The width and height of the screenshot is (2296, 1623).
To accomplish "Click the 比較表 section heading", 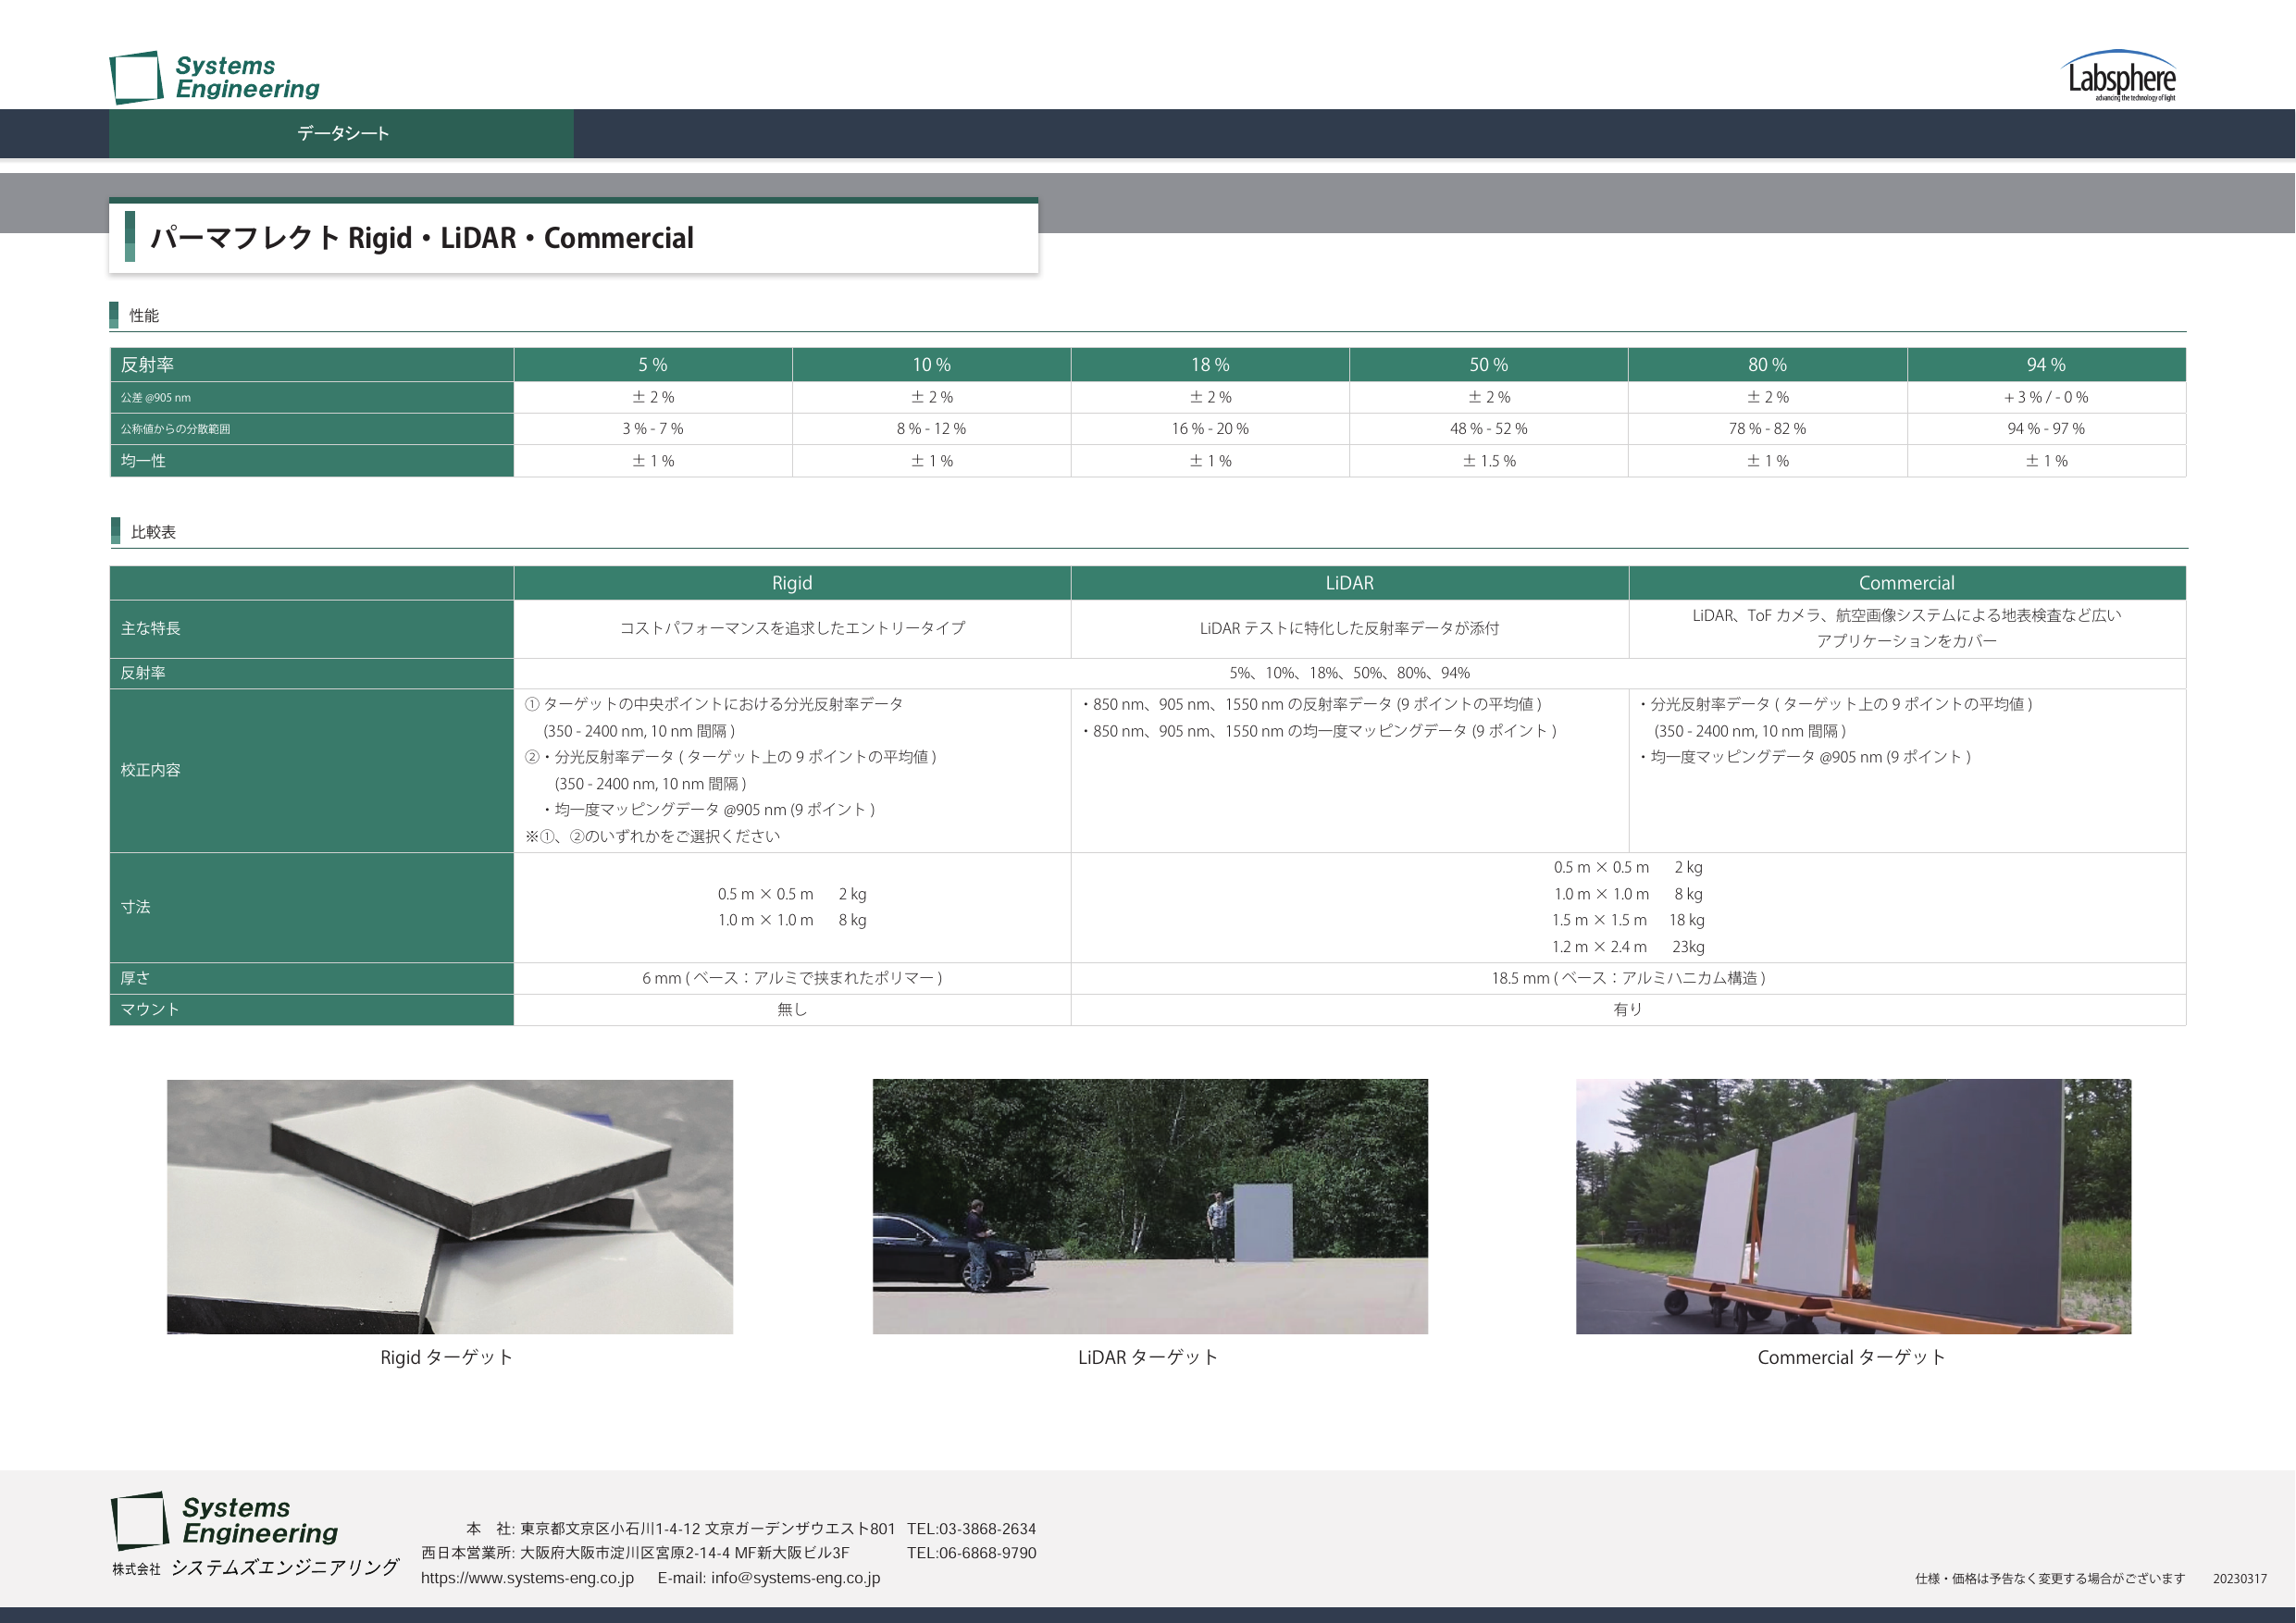I will [153, 532].
